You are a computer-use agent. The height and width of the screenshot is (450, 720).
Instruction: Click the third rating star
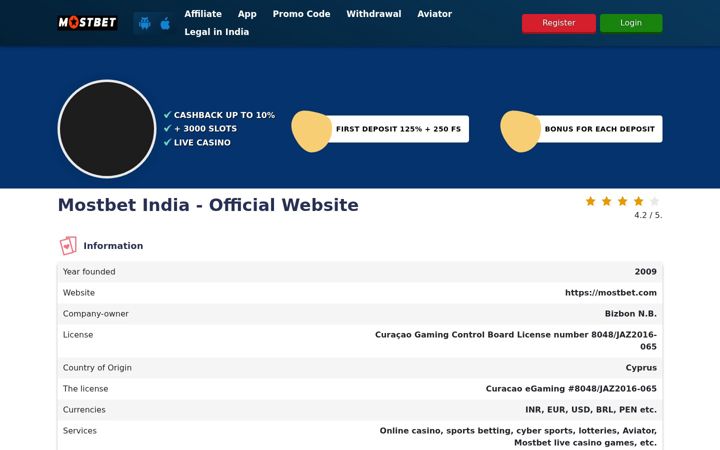(623, 201)
